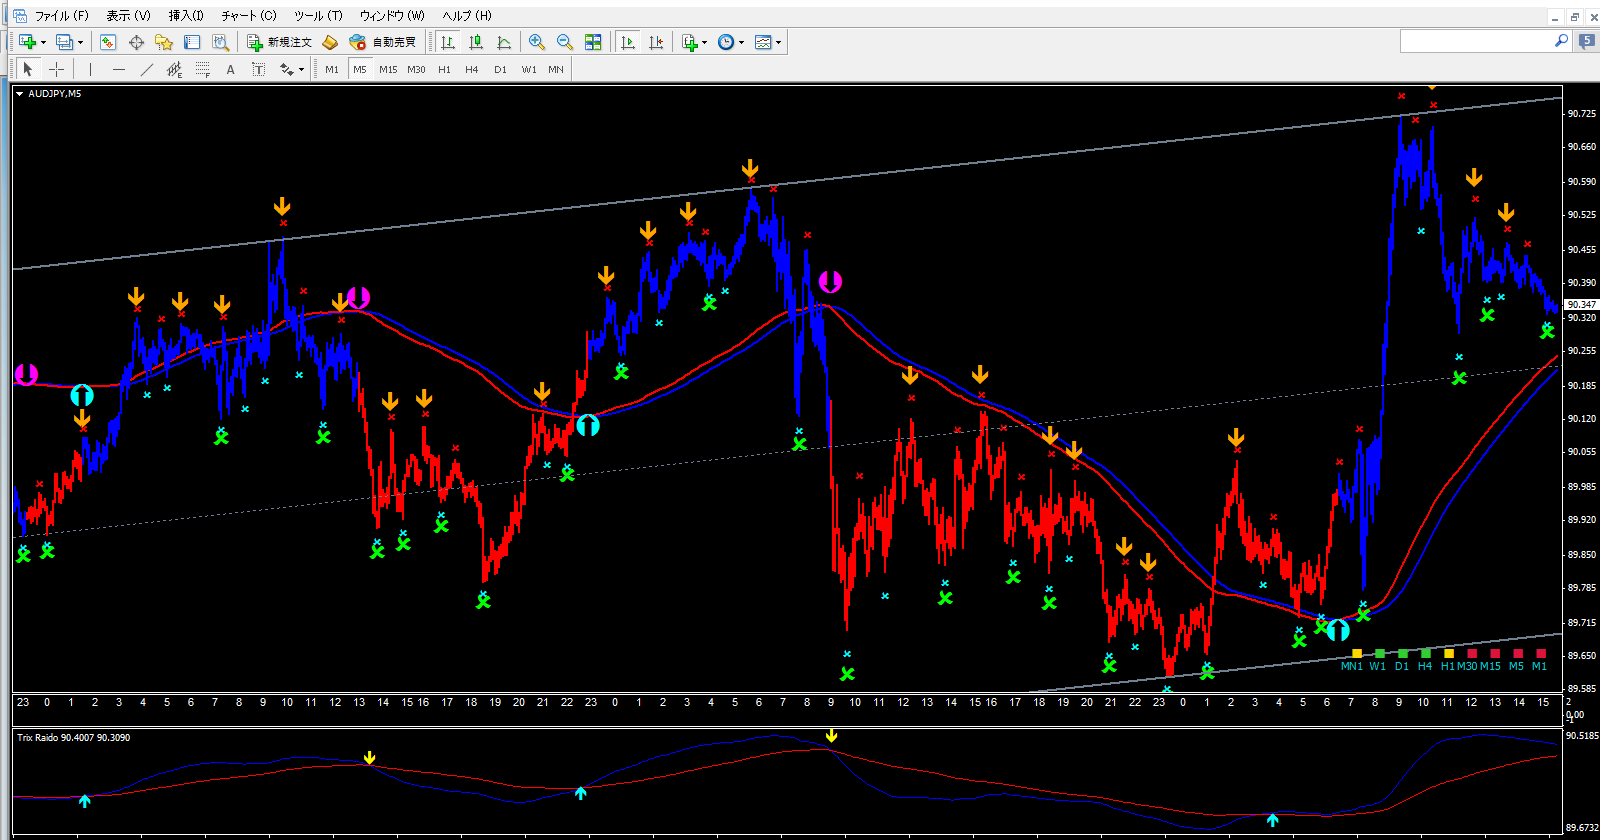The width and height of the screenshot is (1600, 840).
Task: Switch chart to M15 timeframe in toolbar
Action: pyautogui.click(x=388, y=69)
